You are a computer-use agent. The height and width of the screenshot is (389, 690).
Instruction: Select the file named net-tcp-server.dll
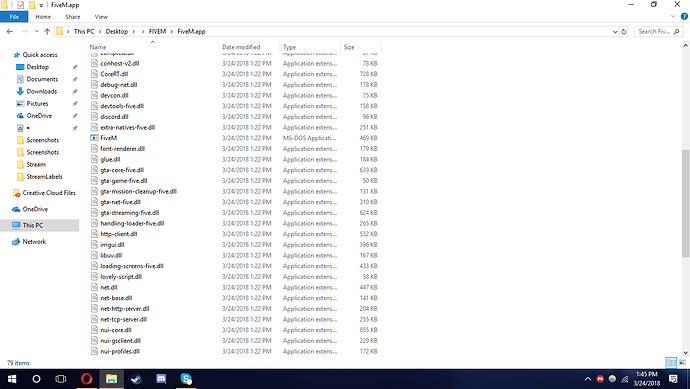pyautogui.click(x=124, y=319)
